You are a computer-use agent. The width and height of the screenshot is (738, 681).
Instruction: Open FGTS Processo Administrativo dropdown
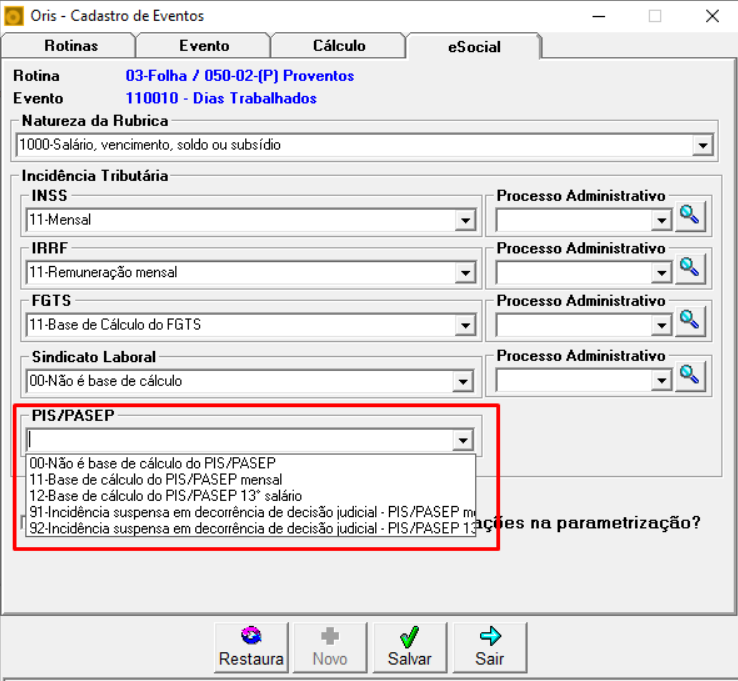661,325
